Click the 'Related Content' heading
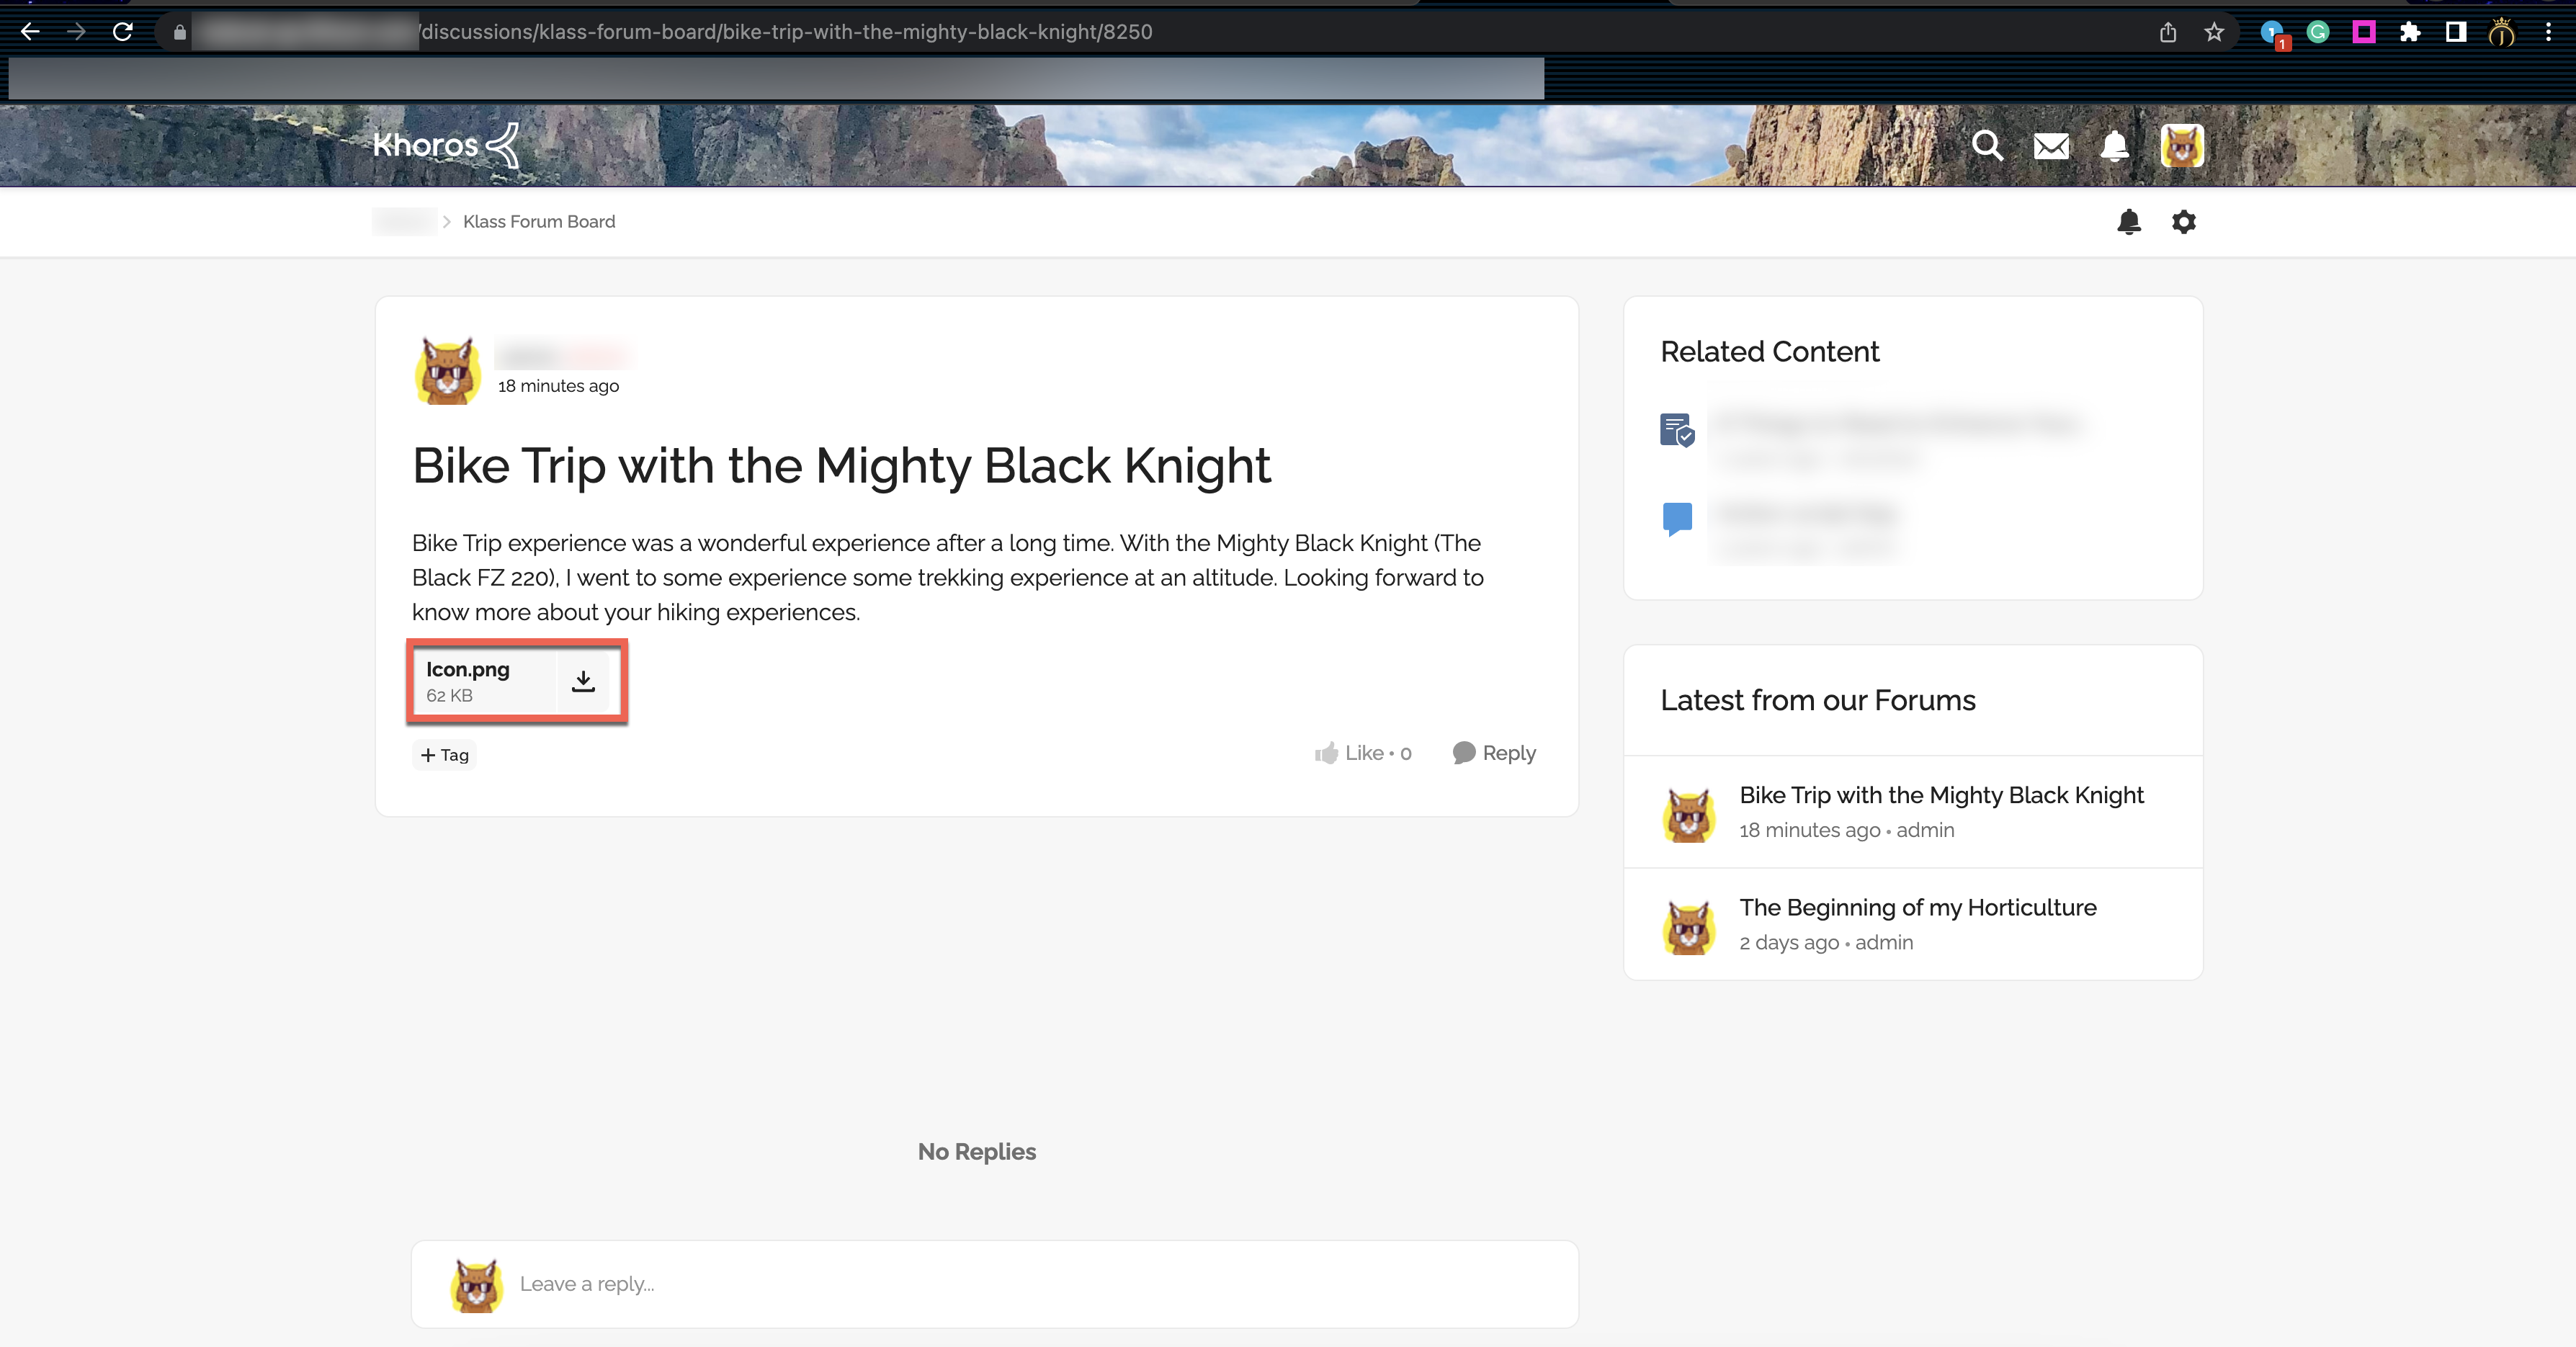Image resolution: width=2576 pixels, height=1347 pixels. [x=1769, y=352]
